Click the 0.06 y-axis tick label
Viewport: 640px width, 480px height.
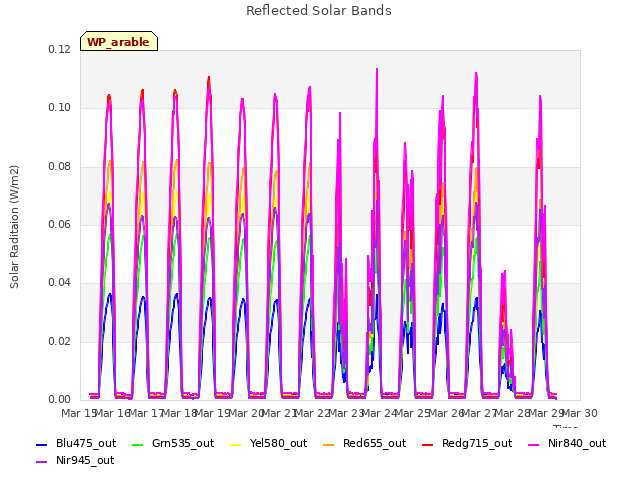click(59, 224)
